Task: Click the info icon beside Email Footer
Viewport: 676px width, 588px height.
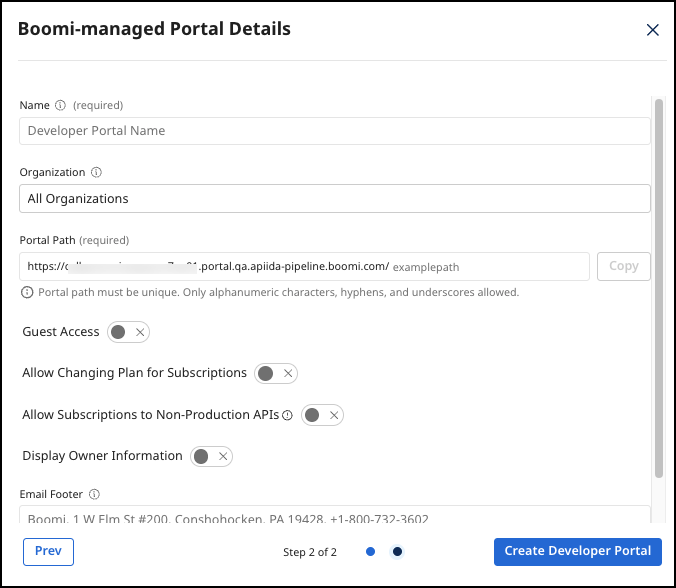Action: 94,494
